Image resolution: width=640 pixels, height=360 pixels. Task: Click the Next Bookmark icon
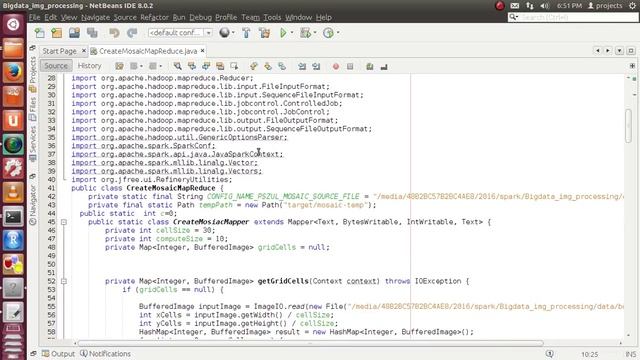point(268,66)
